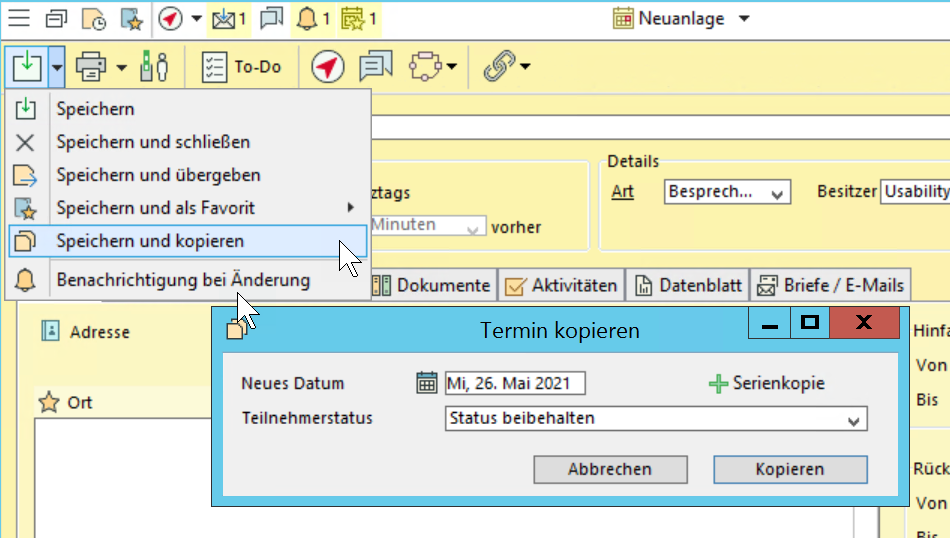This screenshot has height=538, width=950.
Task: Open the Briefe / E-Mails tab
Action: click(830, 285)
